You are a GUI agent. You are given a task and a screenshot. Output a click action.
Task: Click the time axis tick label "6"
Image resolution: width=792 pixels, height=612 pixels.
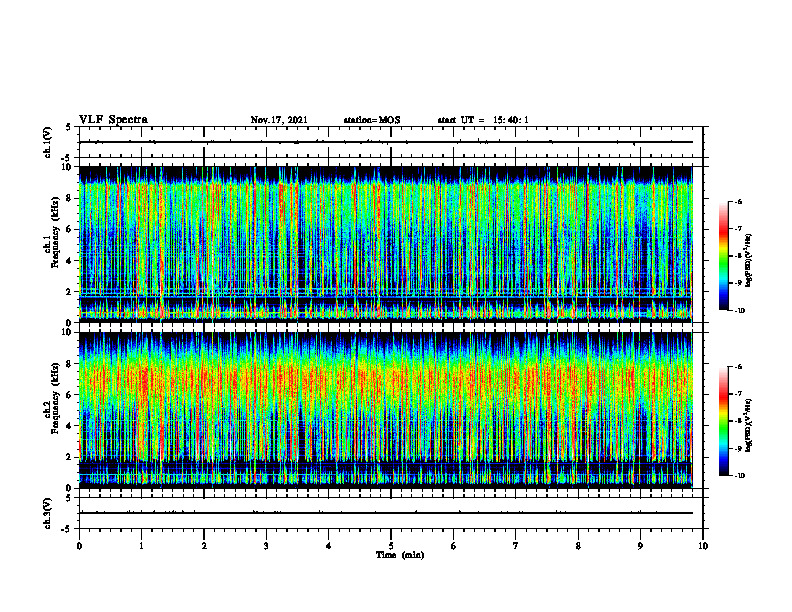point(454,546)
